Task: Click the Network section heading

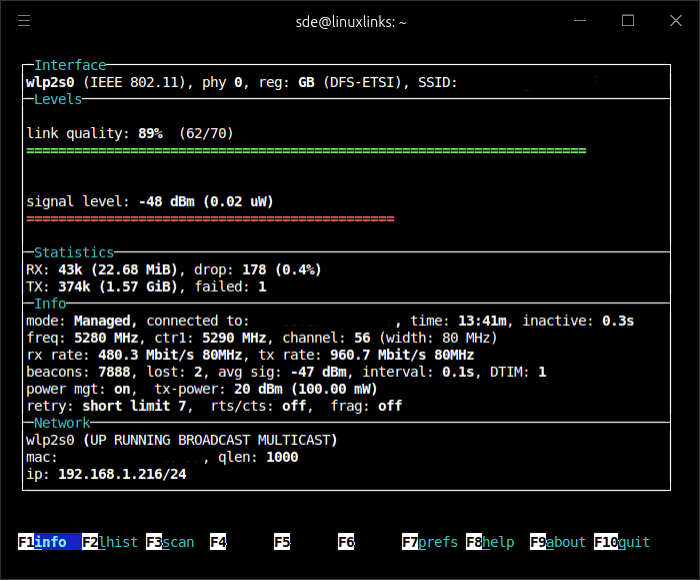Action: pyautogui.click(x=62, y=423)
